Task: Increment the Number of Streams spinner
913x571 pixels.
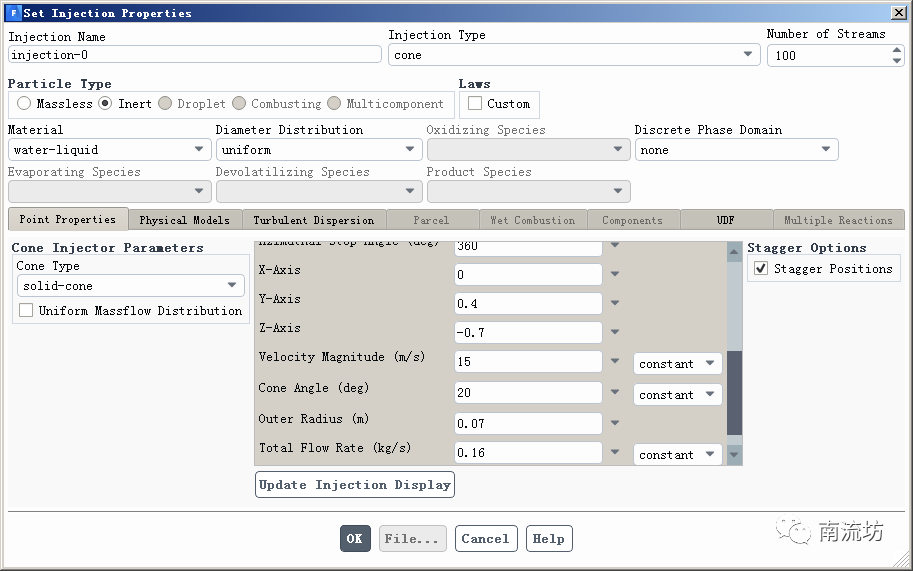Action: coord(896,50)
